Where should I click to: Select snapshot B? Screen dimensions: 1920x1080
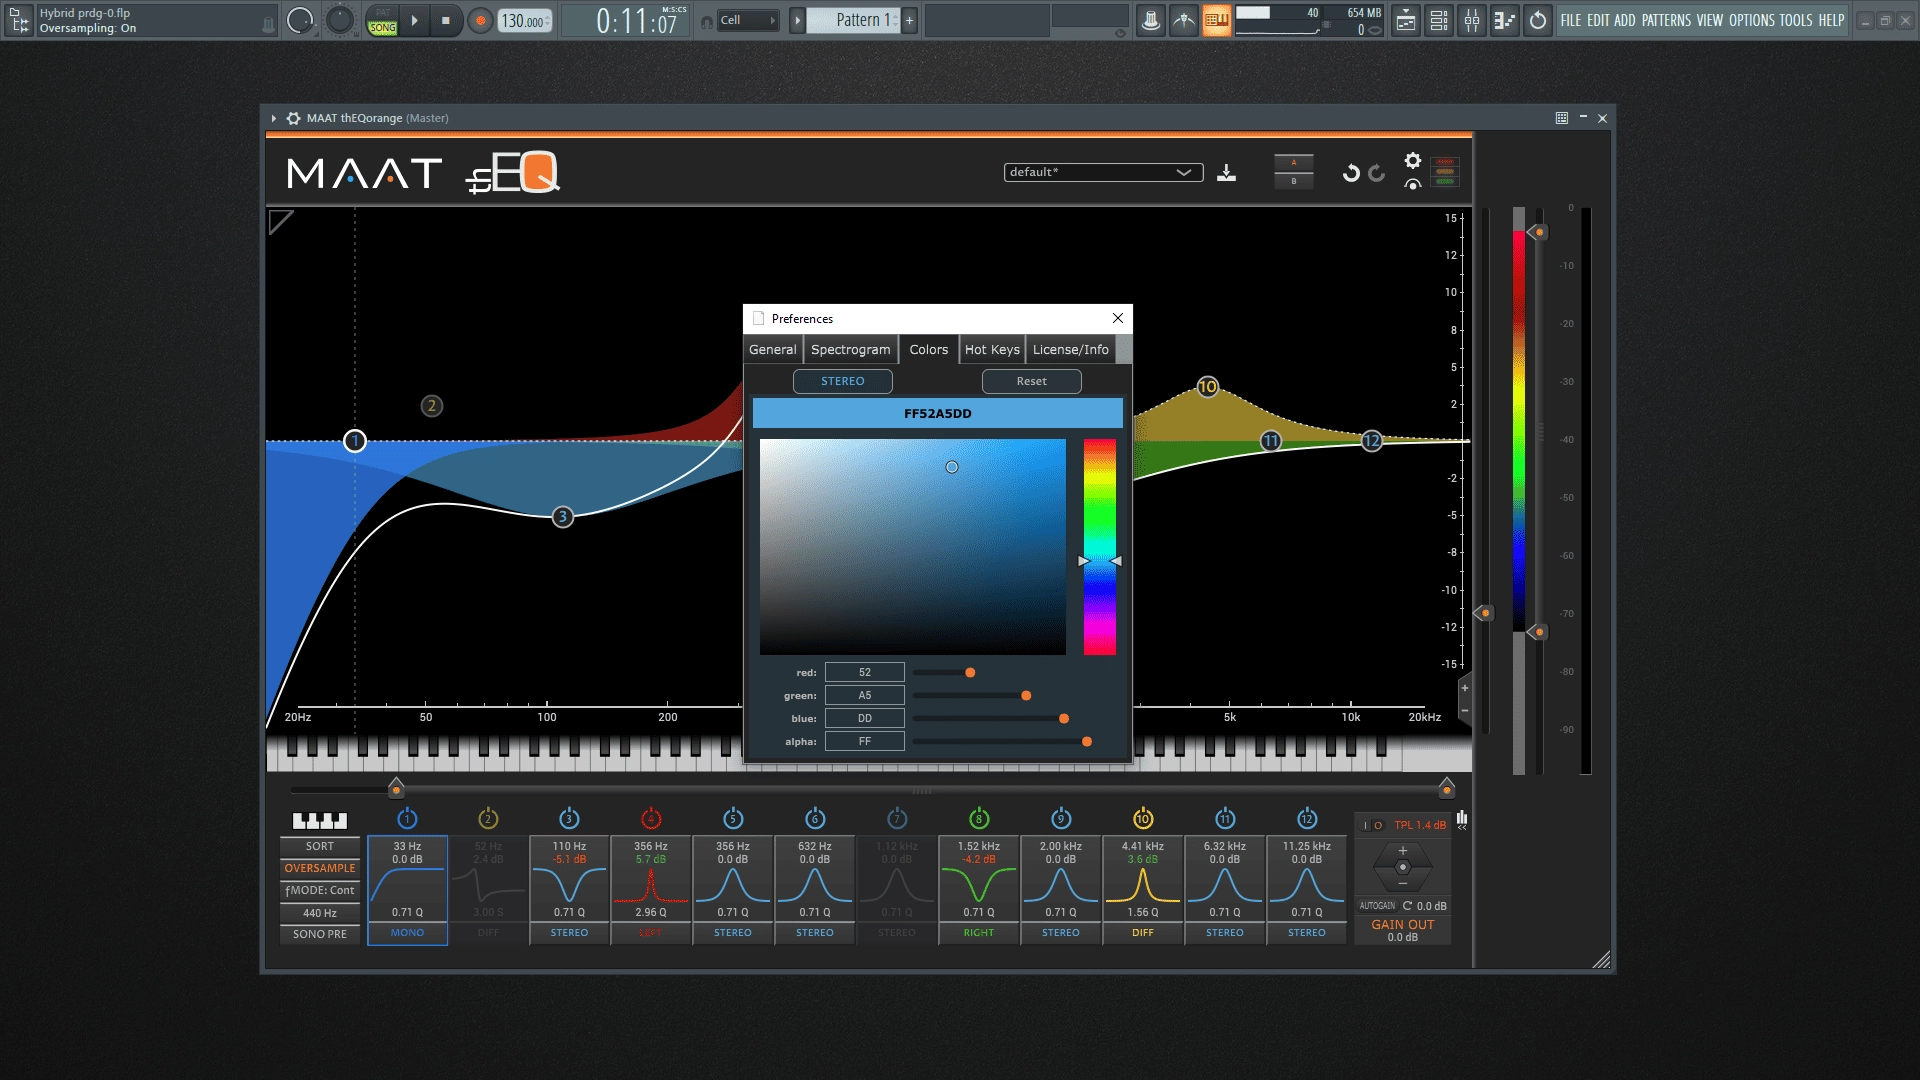(x=1294, y=181)
